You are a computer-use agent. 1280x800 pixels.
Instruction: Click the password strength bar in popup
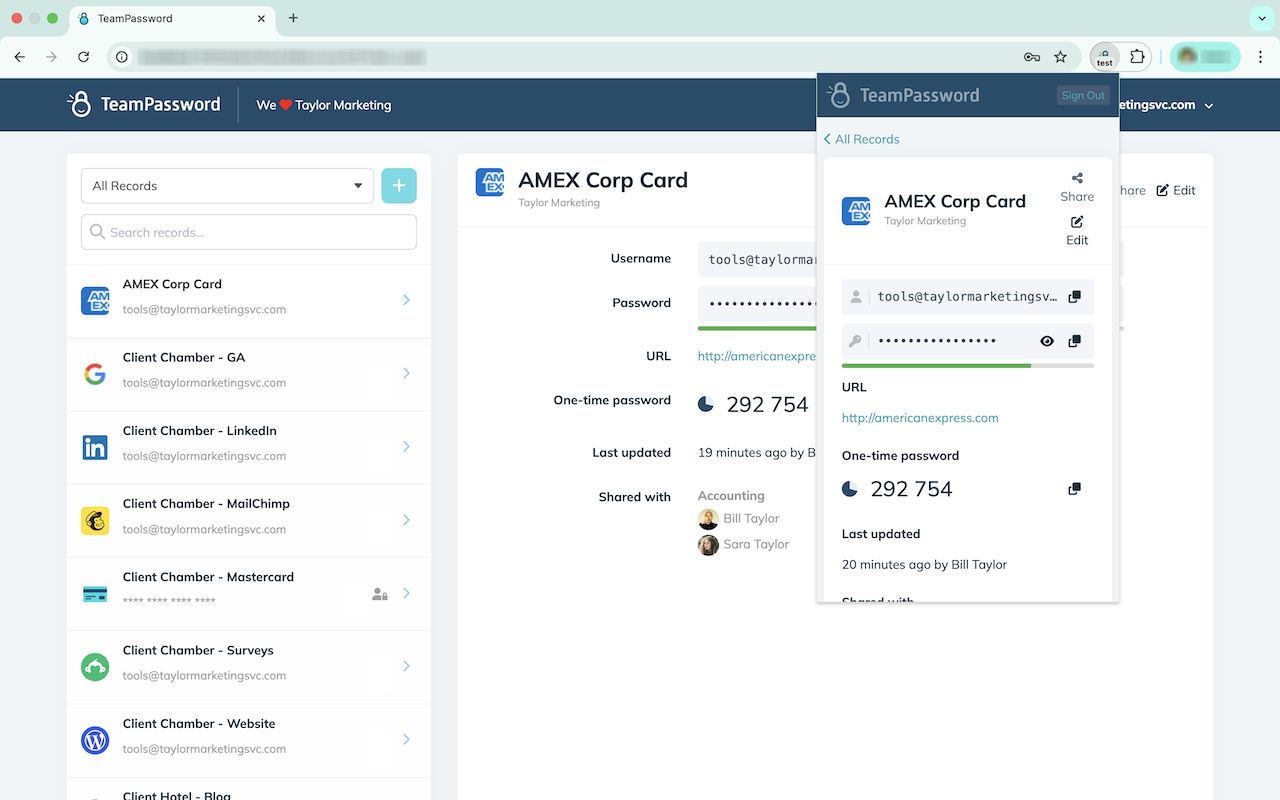click(x=968, y=366)
